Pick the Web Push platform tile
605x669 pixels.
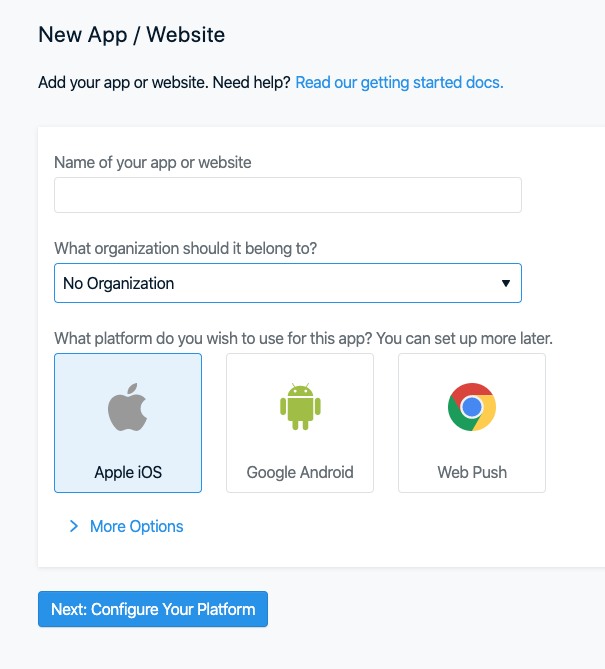472,423
